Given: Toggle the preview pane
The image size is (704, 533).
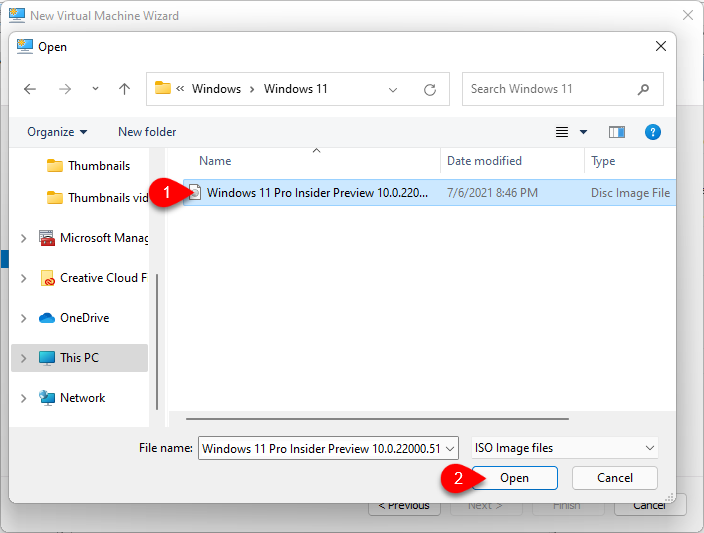Looking at the screenshot, I should [616, 132].
